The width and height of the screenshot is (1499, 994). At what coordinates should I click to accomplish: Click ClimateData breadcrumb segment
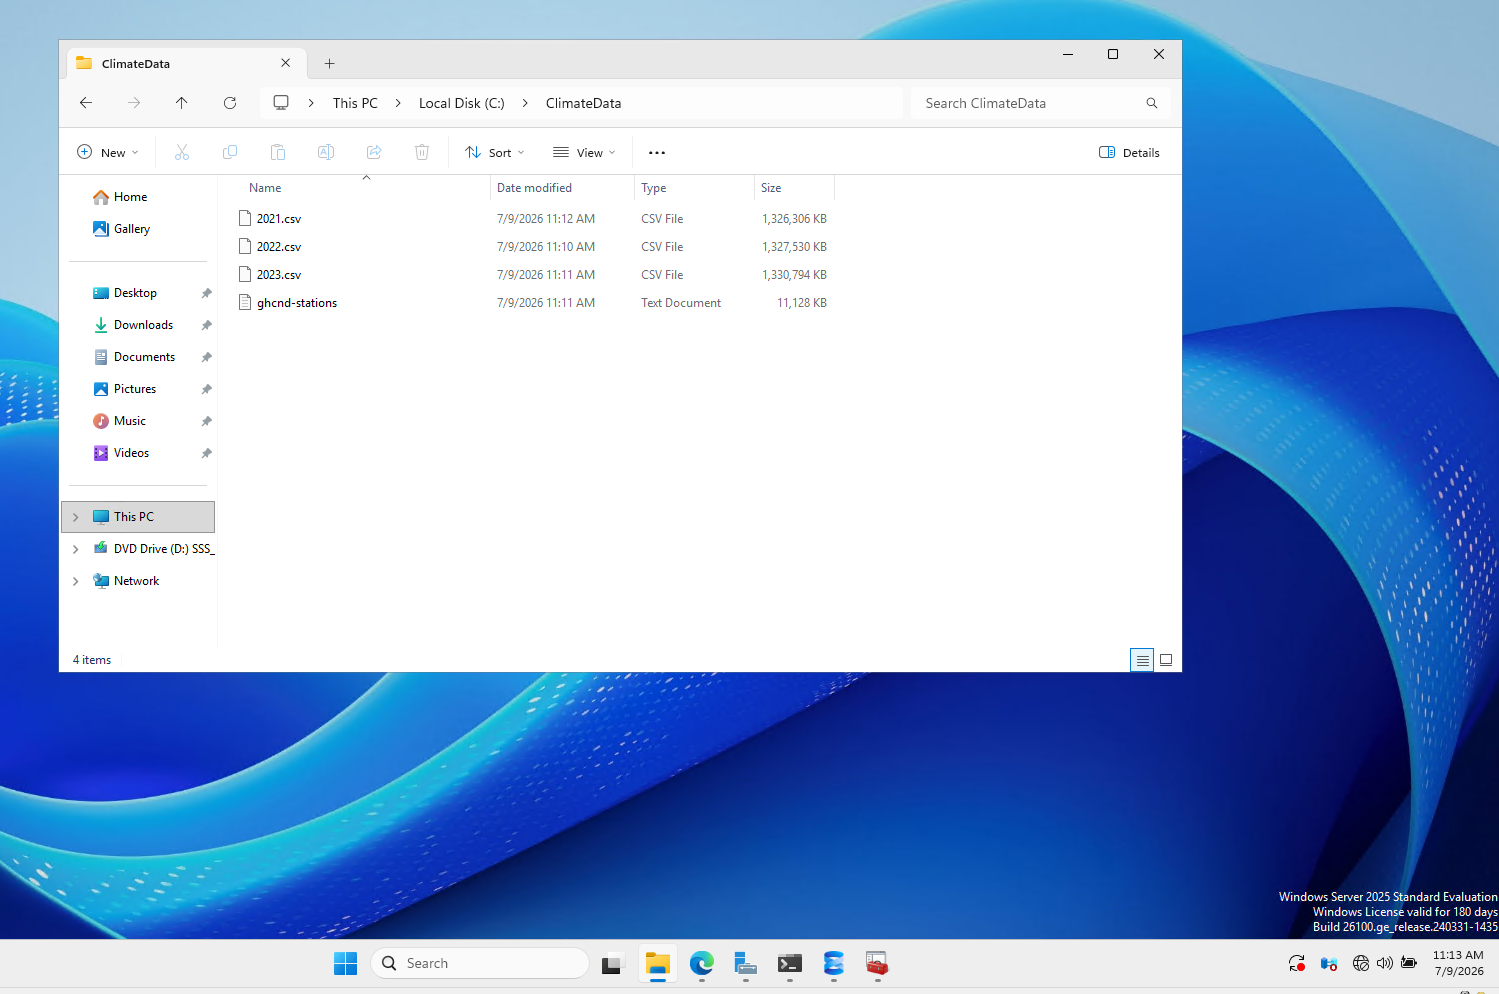[x=583, y=103]
